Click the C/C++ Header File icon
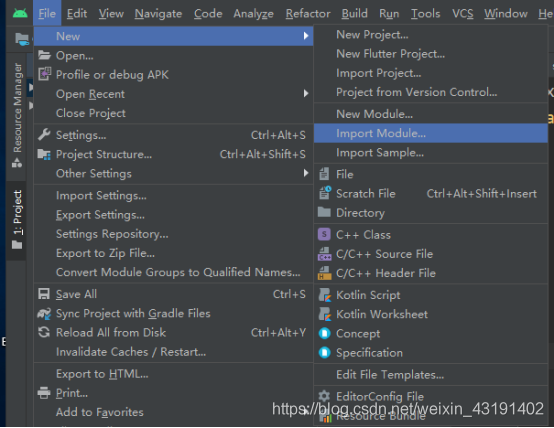Screen dimensions: 554x428 (x=324, y=273)
